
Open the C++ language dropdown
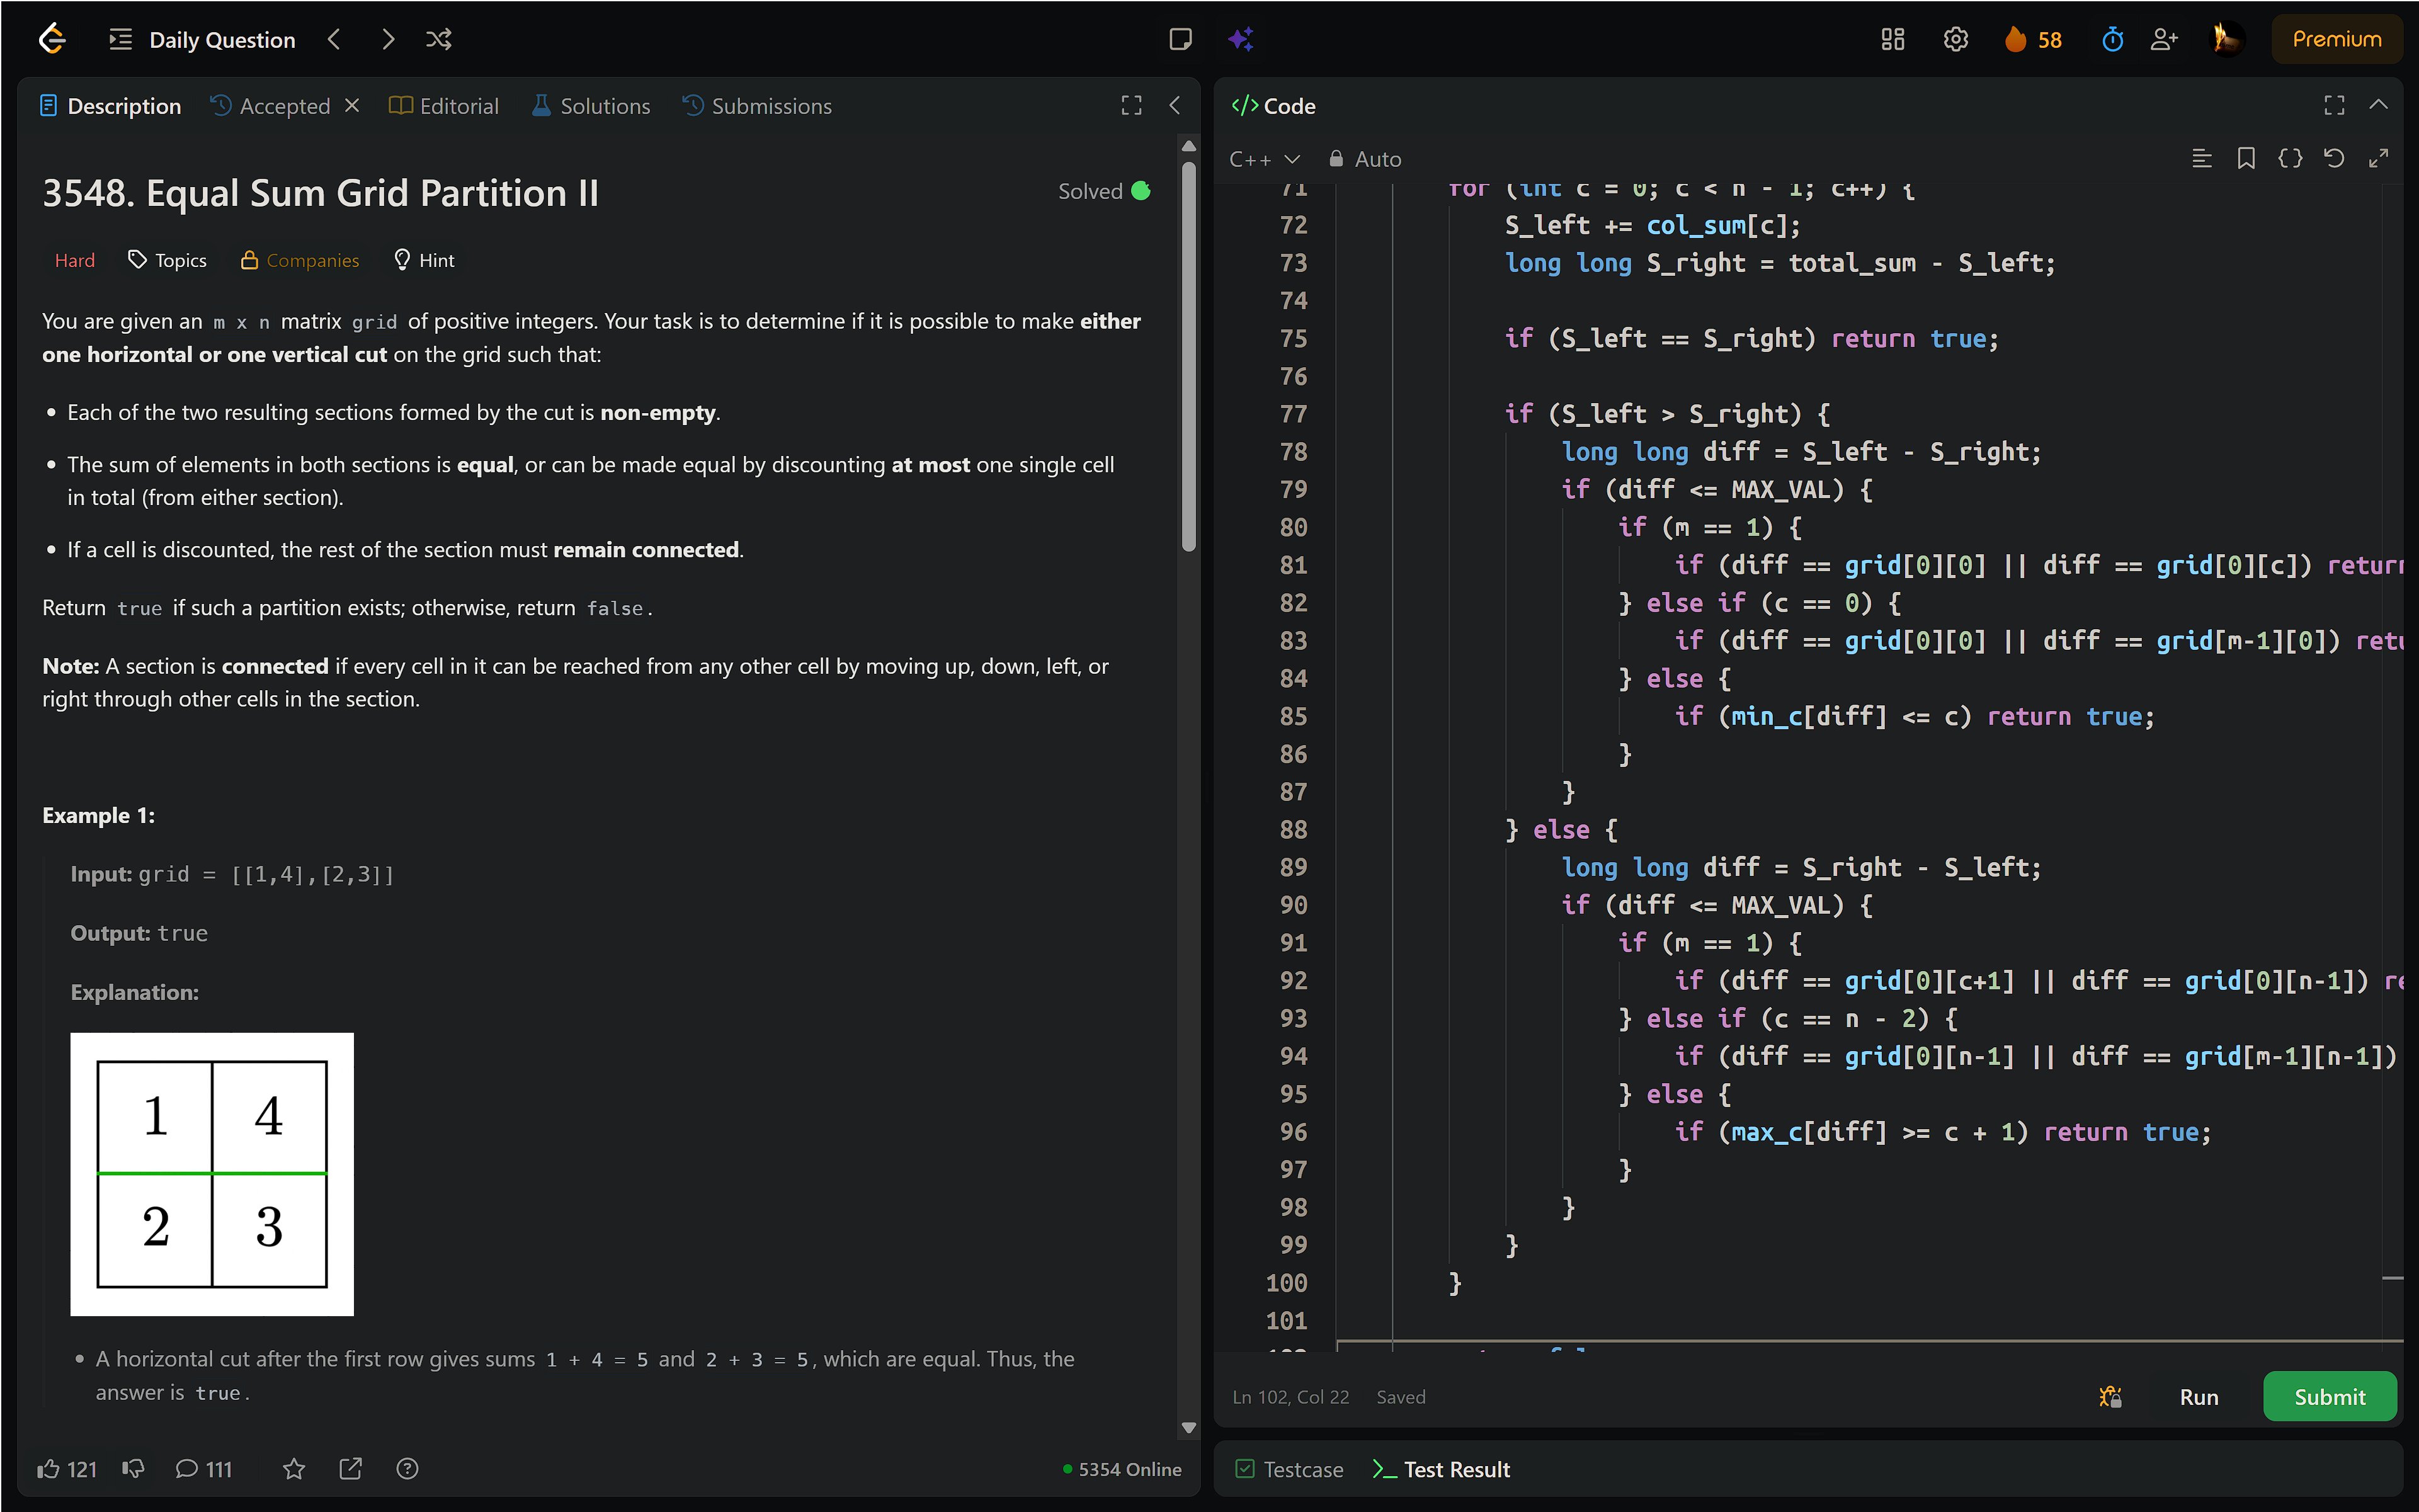(x=1264, y=159)
